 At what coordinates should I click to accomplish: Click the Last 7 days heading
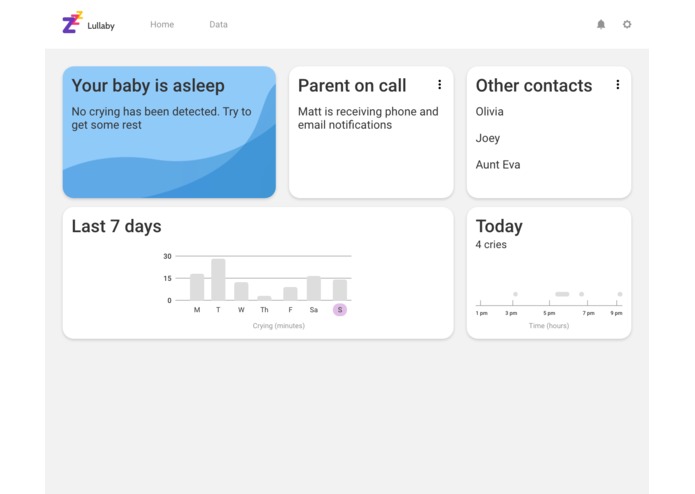(x=117, y=226)
